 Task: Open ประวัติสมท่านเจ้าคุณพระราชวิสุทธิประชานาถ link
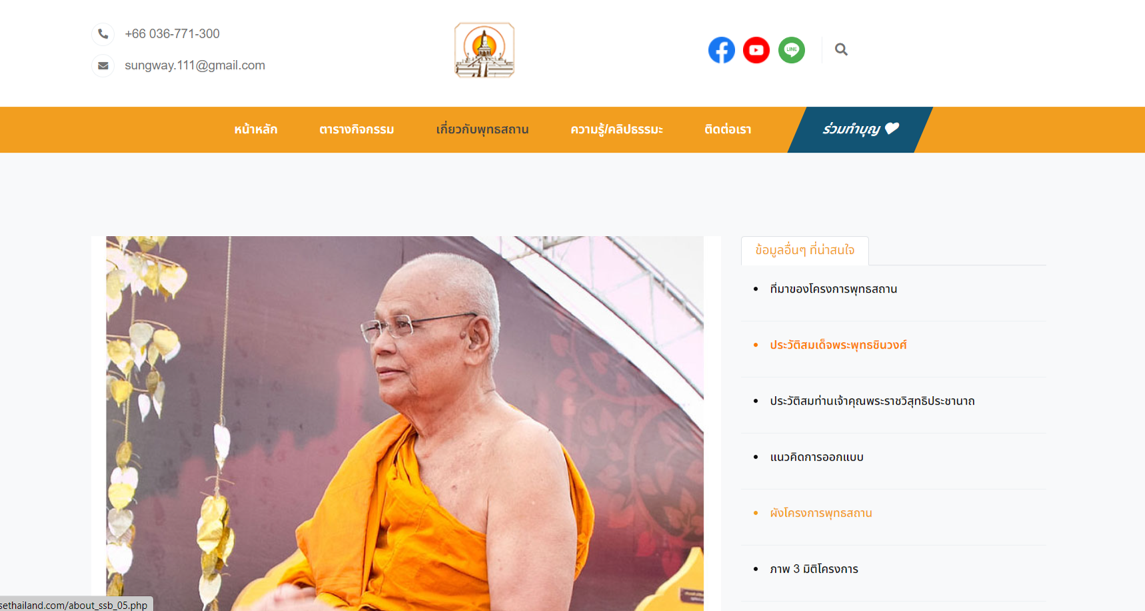tap(872, 401)
